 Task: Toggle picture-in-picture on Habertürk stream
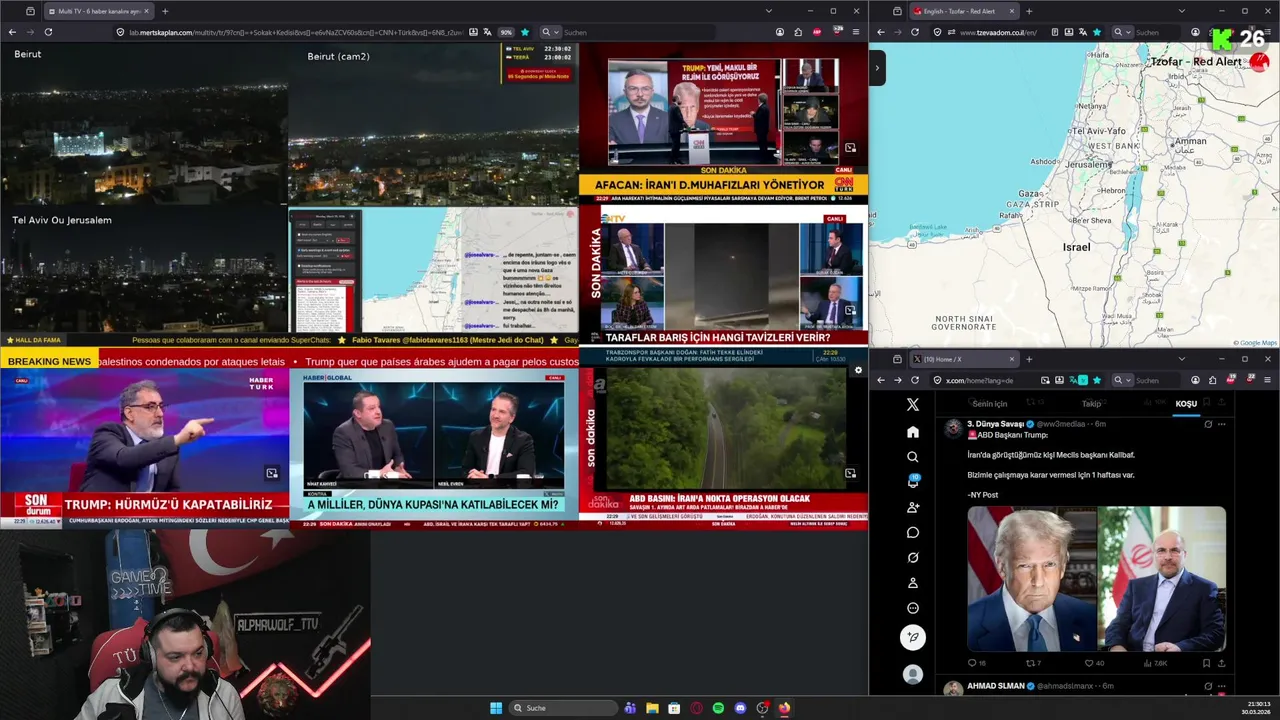[271, 473]
